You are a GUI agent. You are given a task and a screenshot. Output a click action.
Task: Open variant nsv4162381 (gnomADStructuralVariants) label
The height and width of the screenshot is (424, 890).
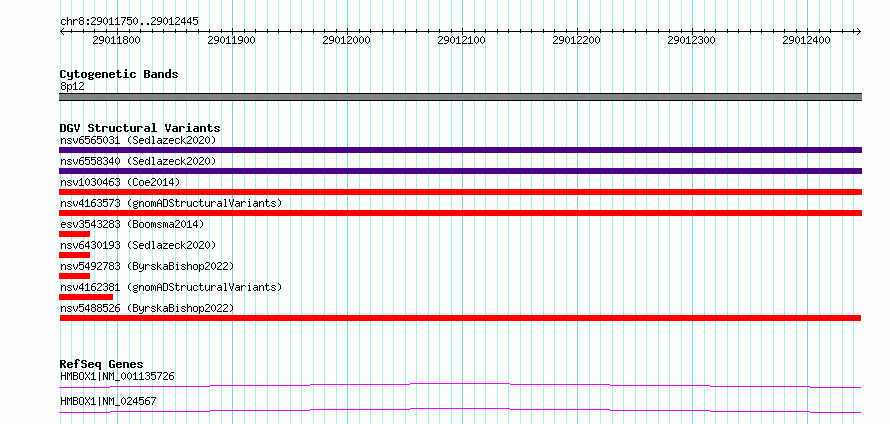point(171,287)
